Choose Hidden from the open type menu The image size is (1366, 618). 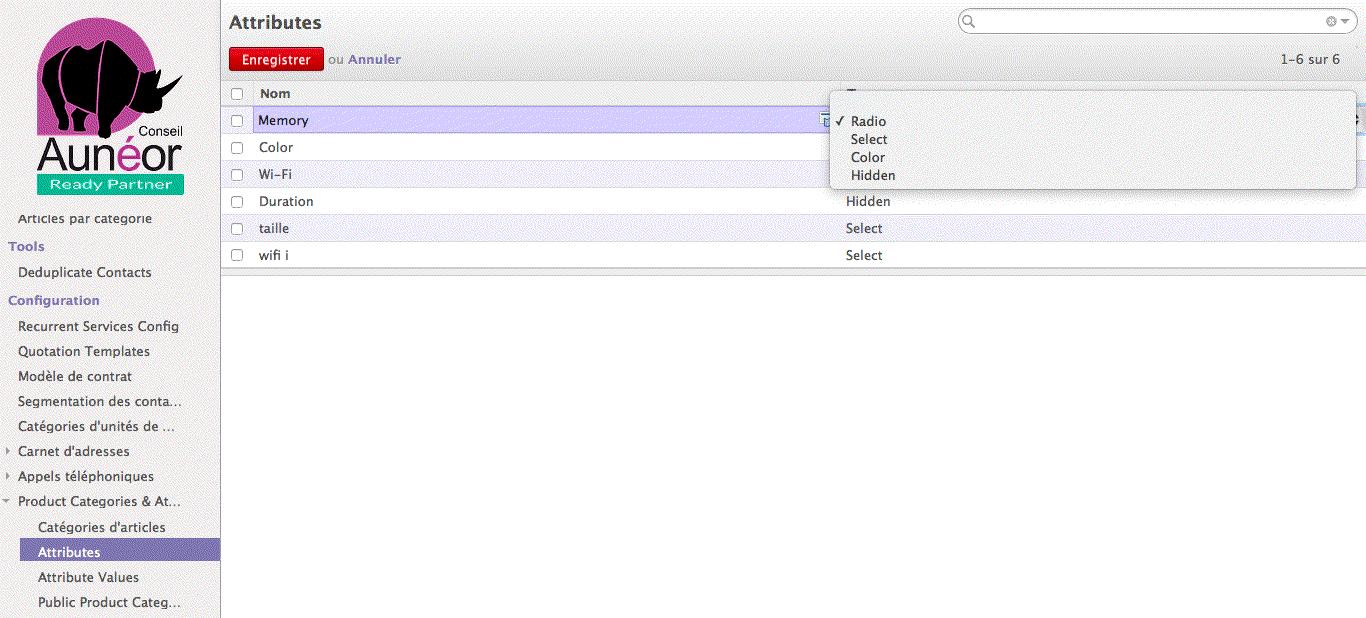873,175
